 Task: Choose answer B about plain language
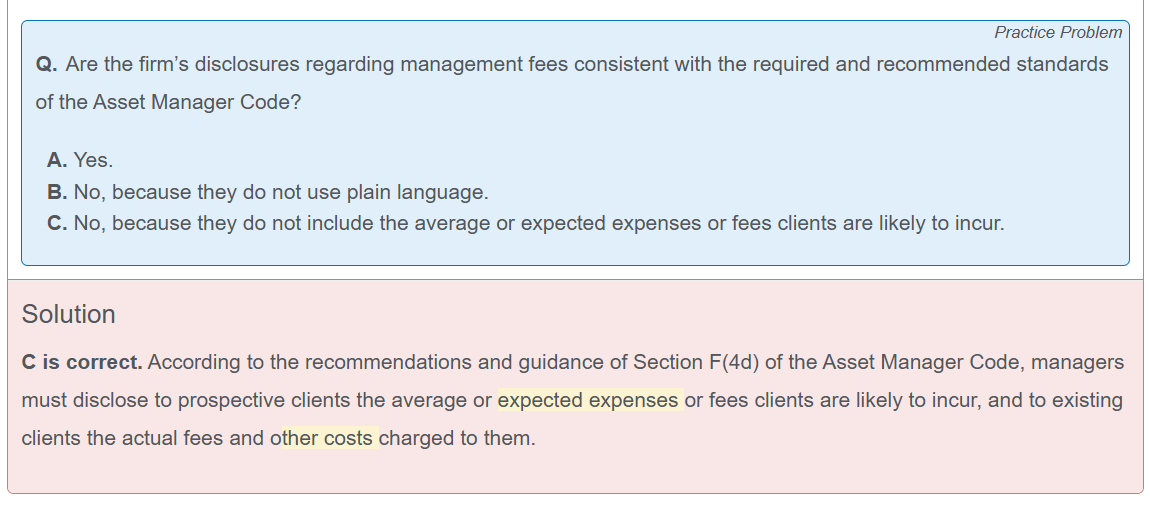(x=268, y=192)
